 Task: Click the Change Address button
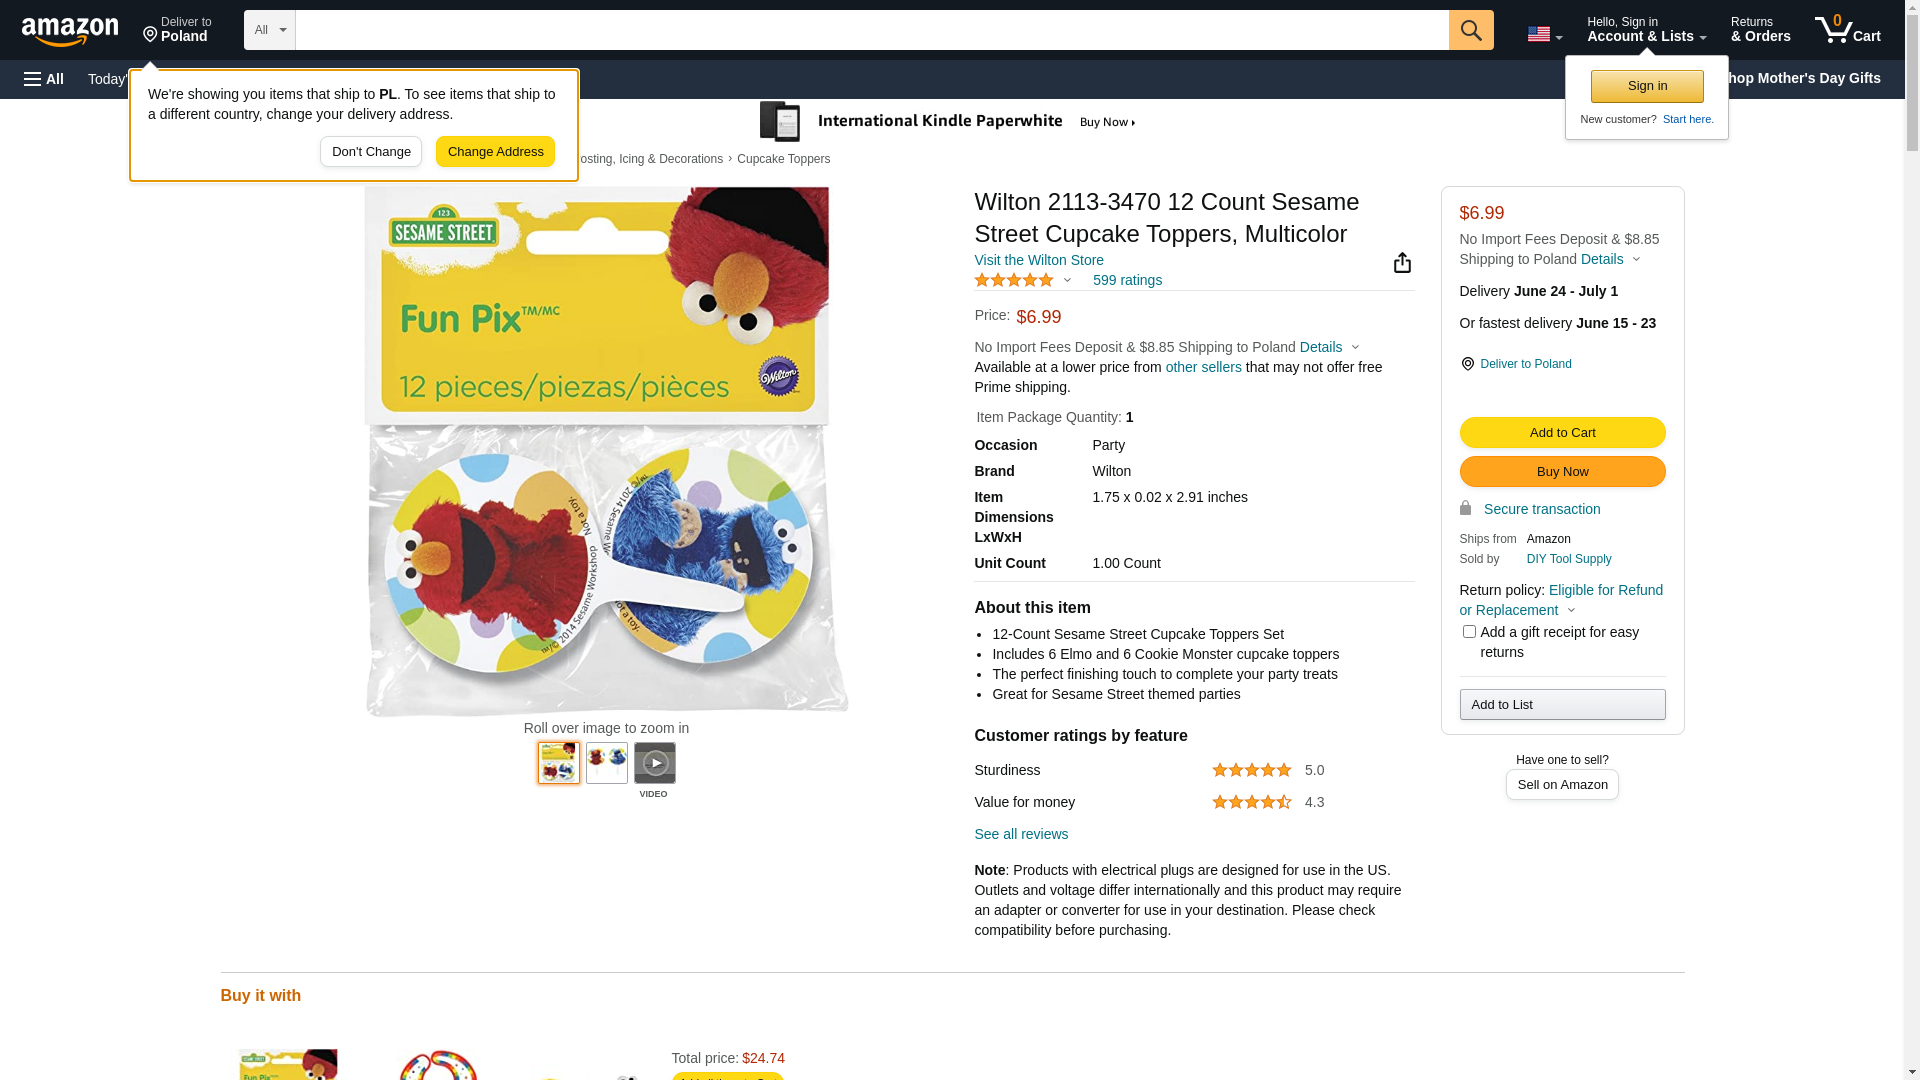(495, 152)
